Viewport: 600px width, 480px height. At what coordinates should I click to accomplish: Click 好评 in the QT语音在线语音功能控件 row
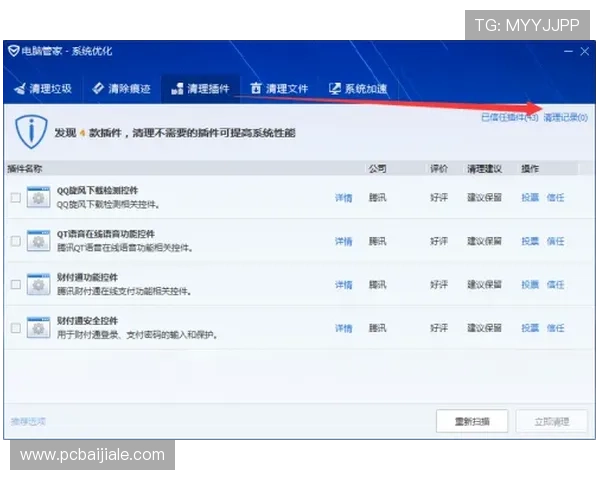(x=439, y=241)
